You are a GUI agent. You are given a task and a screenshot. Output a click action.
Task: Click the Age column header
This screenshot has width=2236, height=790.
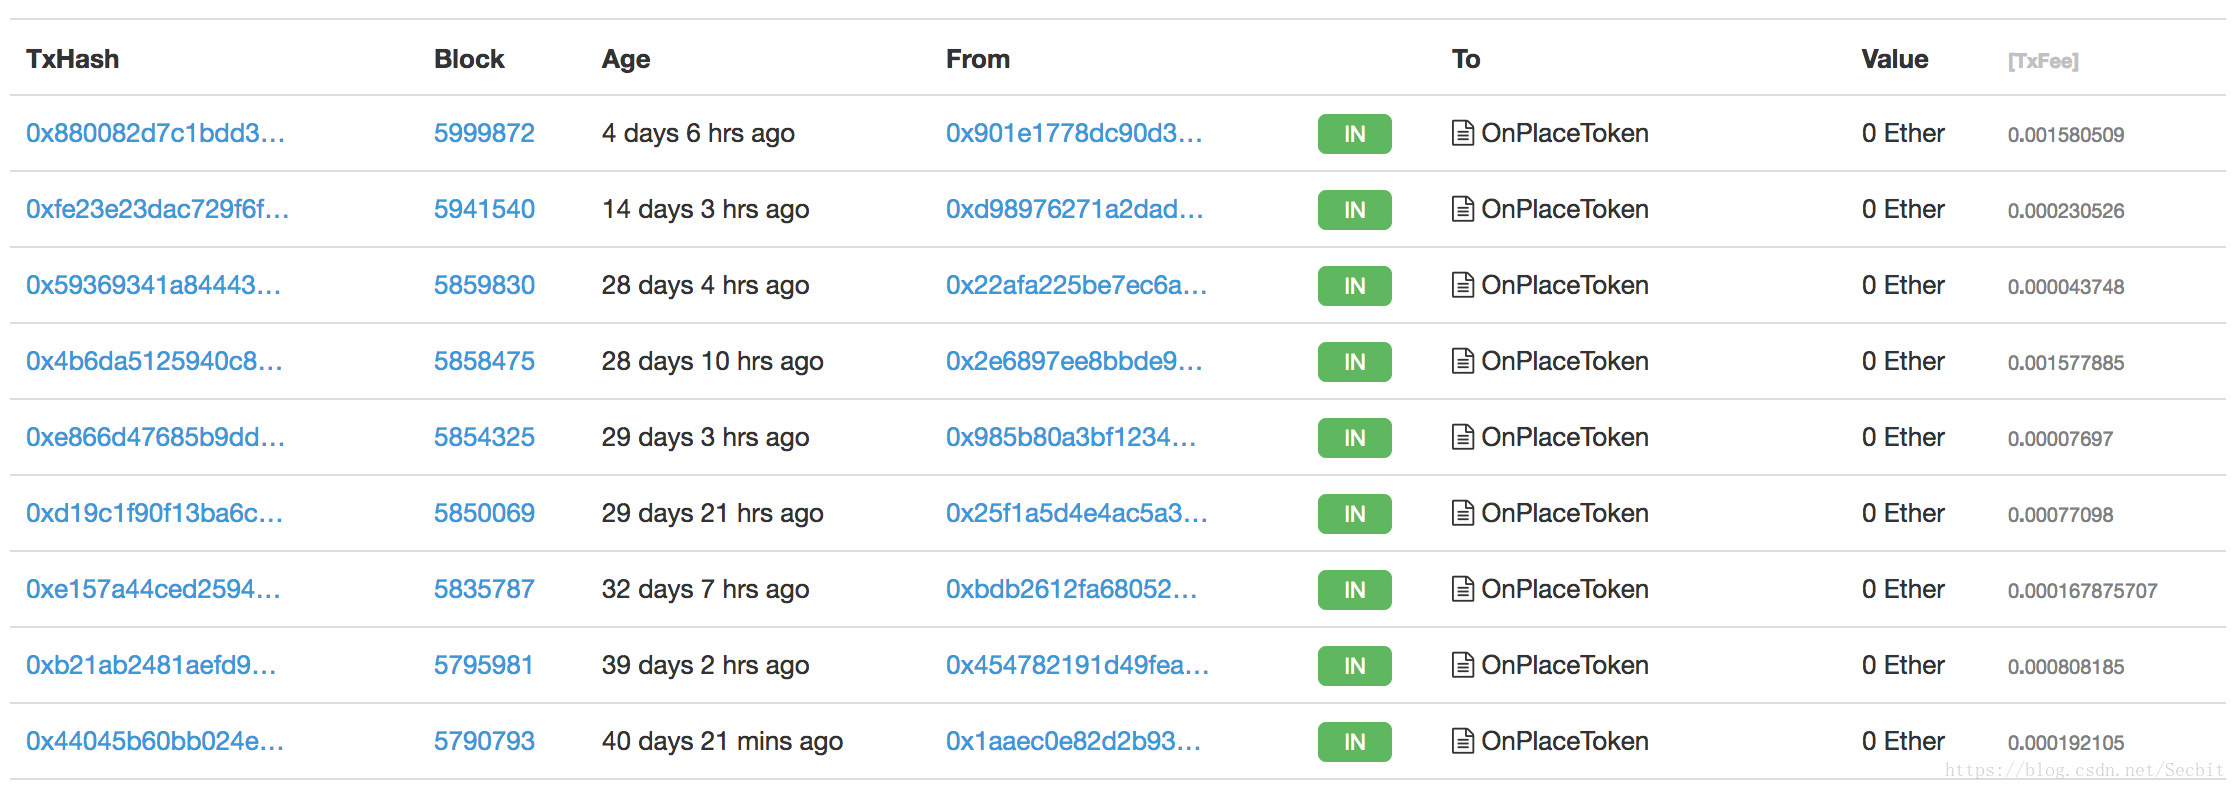[x=626, y=60]
